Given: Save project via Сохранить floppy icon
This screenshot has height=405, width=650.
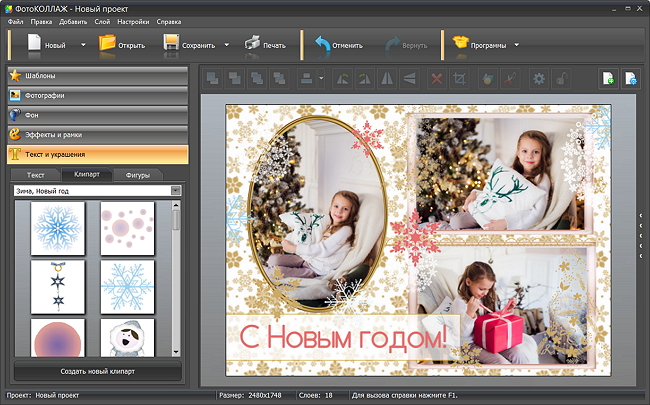Looking at the screenshot, I should coord(171,43).
